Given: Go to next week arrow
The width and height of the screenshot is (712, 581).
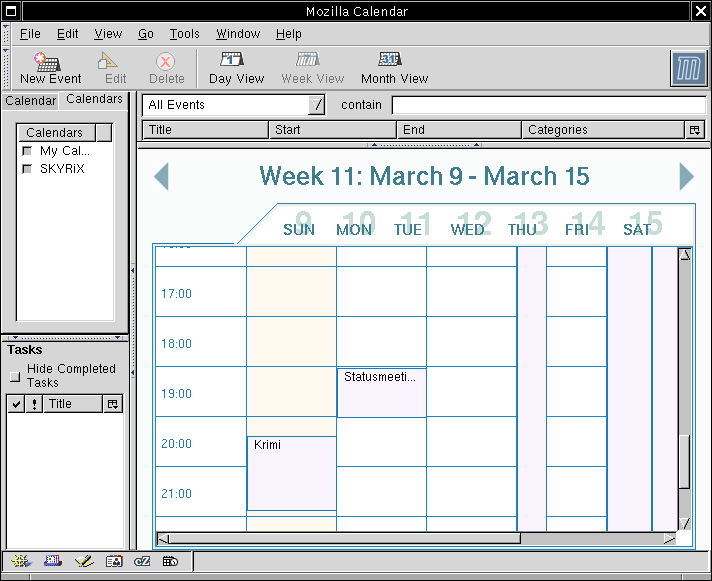Looking at the screenshot, I should [687, 176].
